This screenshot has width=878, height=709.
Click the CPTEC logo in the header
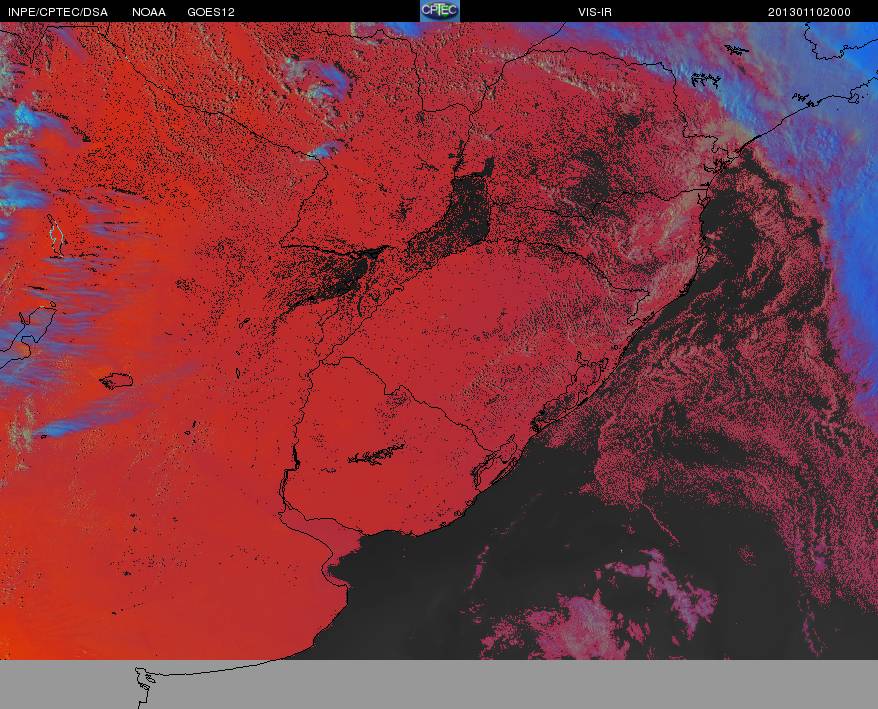[440, 11]
